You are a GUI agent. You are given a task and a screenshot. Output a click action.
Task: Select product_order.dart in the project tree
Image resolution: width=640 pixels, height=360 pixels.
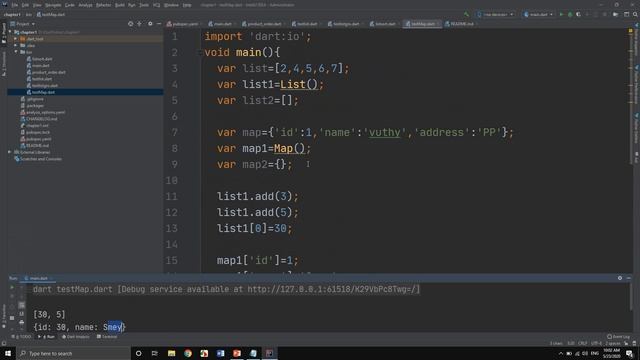pos(49,72)
